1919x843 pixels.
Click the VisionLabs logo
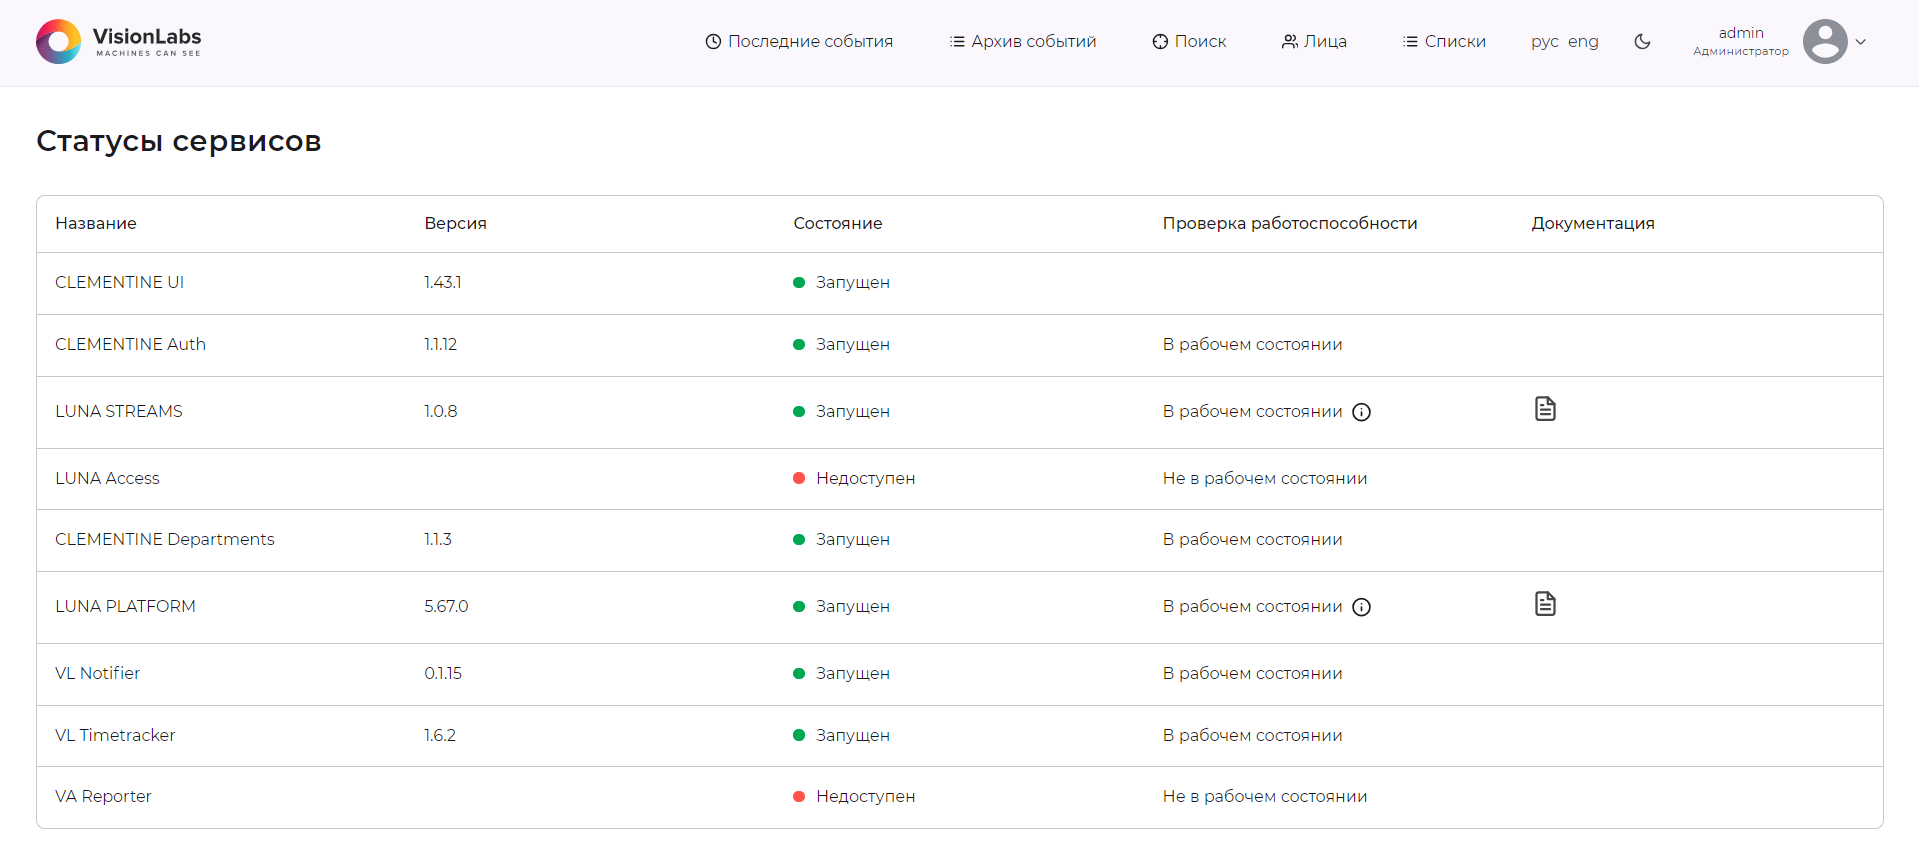click(118, 42)
